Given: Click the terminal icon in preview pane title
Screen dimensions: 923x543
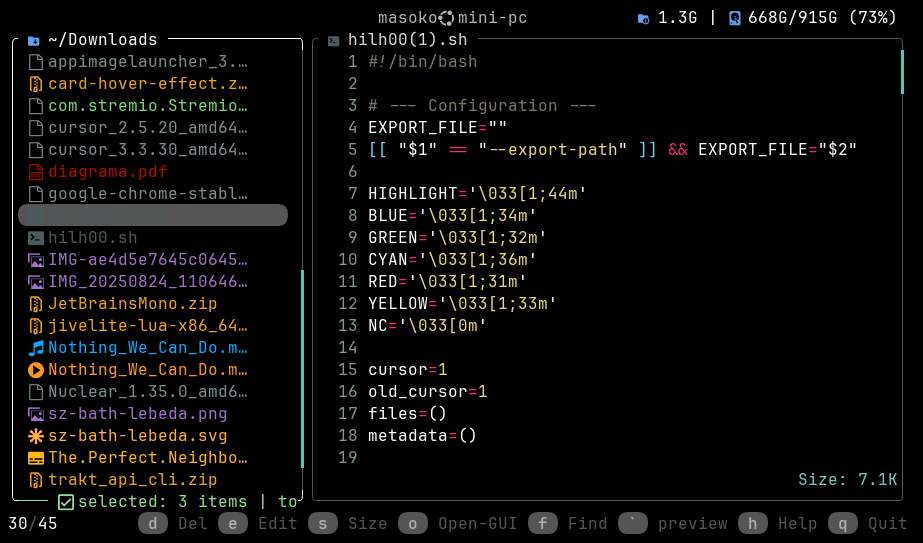Looking at the screenshot, I should [333, 41].
